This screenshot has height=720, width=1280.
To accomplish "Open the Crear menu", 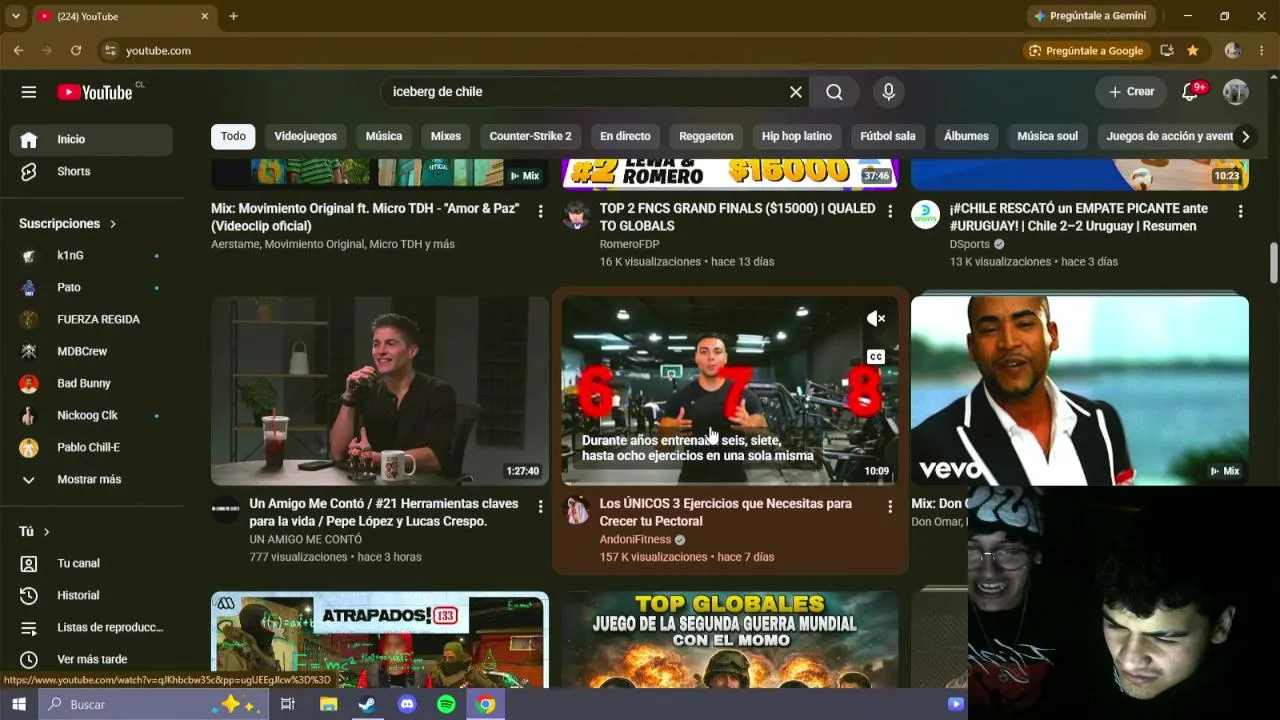I will tap(1131, 92).
